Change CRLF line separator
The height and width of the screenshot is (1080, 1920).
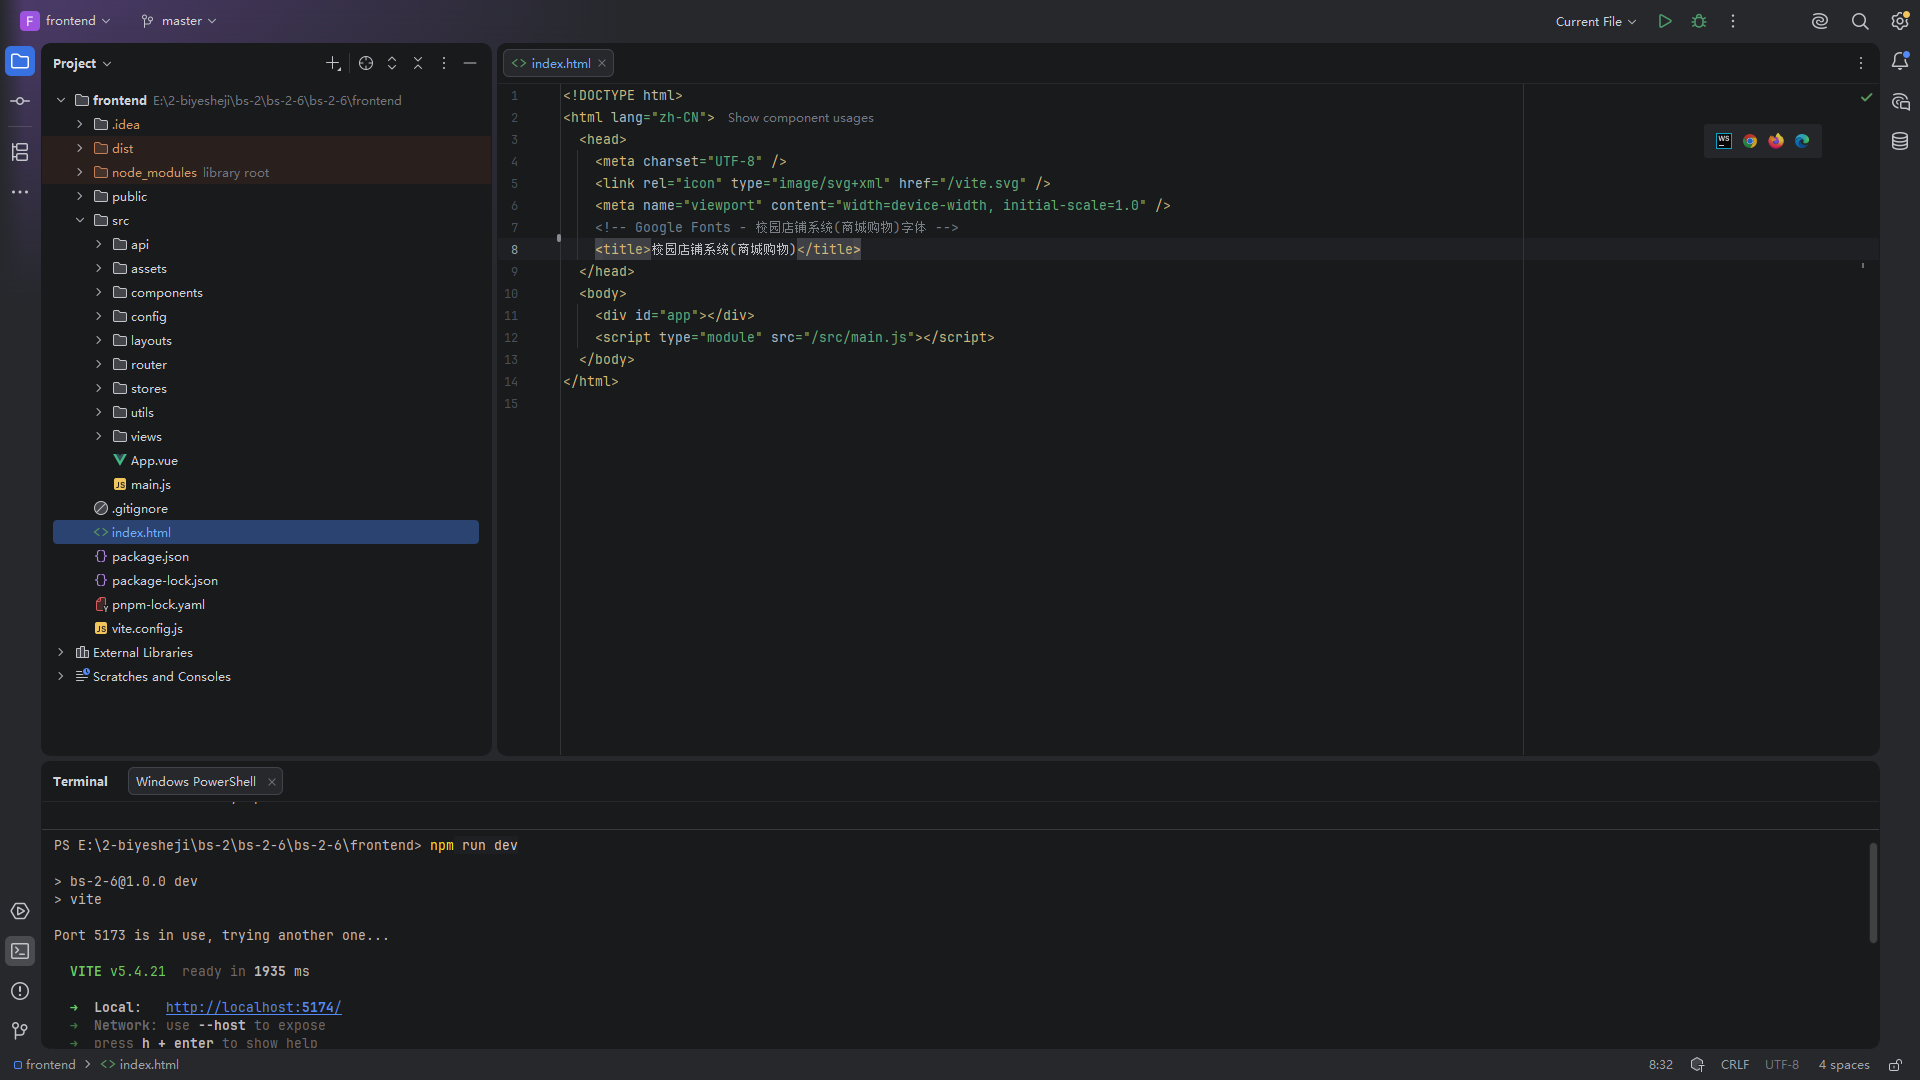pos(1735,1065)
